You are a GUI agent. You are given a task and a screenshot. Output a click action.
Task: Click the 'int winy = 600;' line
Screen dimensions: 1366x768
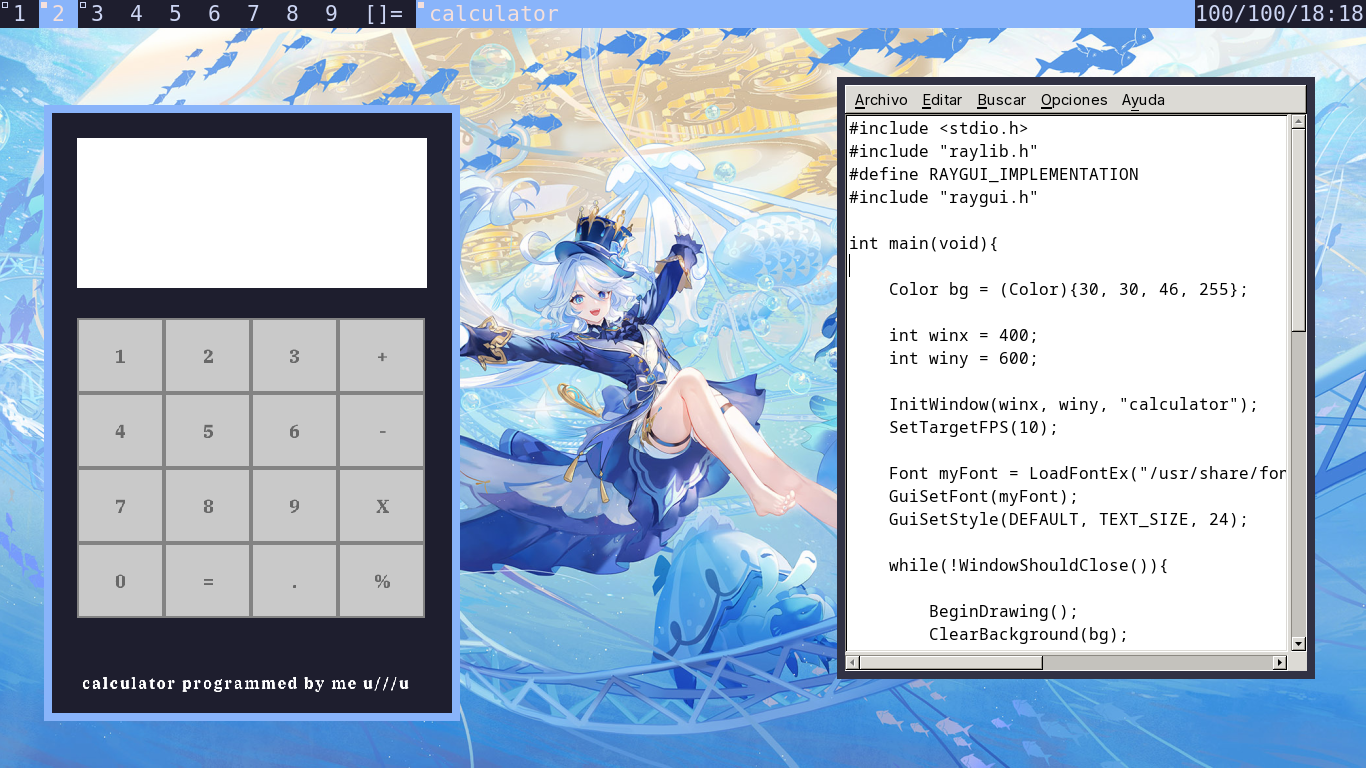tap(963, 358)
